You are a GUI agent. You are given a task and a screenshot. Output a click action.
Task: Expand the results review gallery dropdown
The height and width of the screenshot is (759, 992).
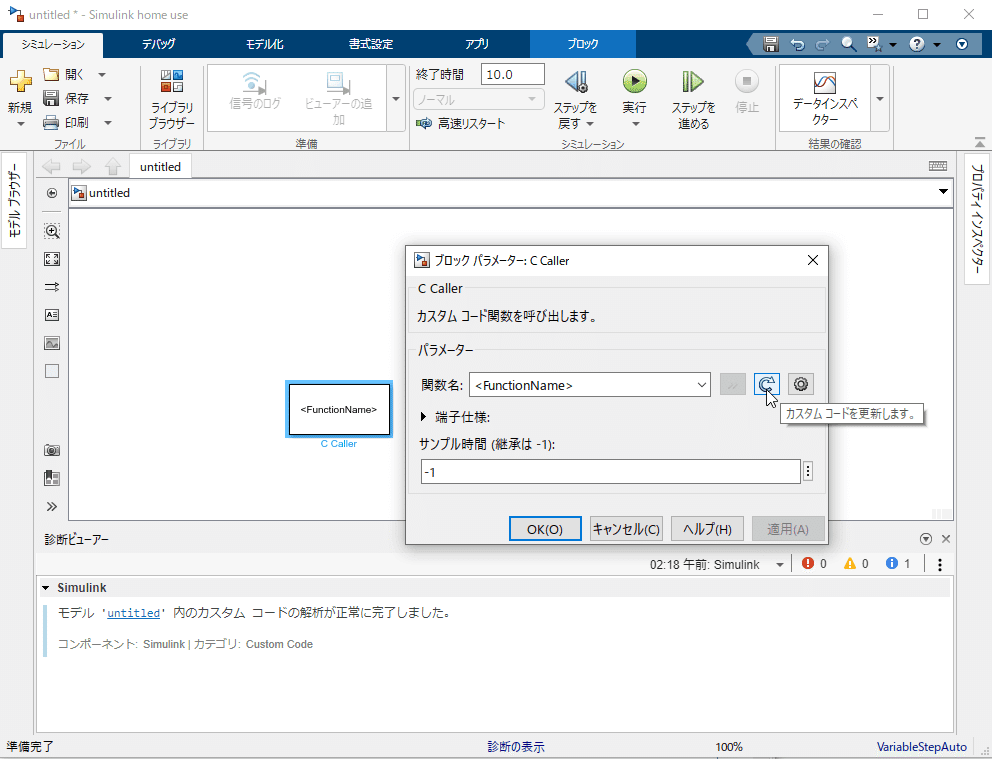pos(880,99)
